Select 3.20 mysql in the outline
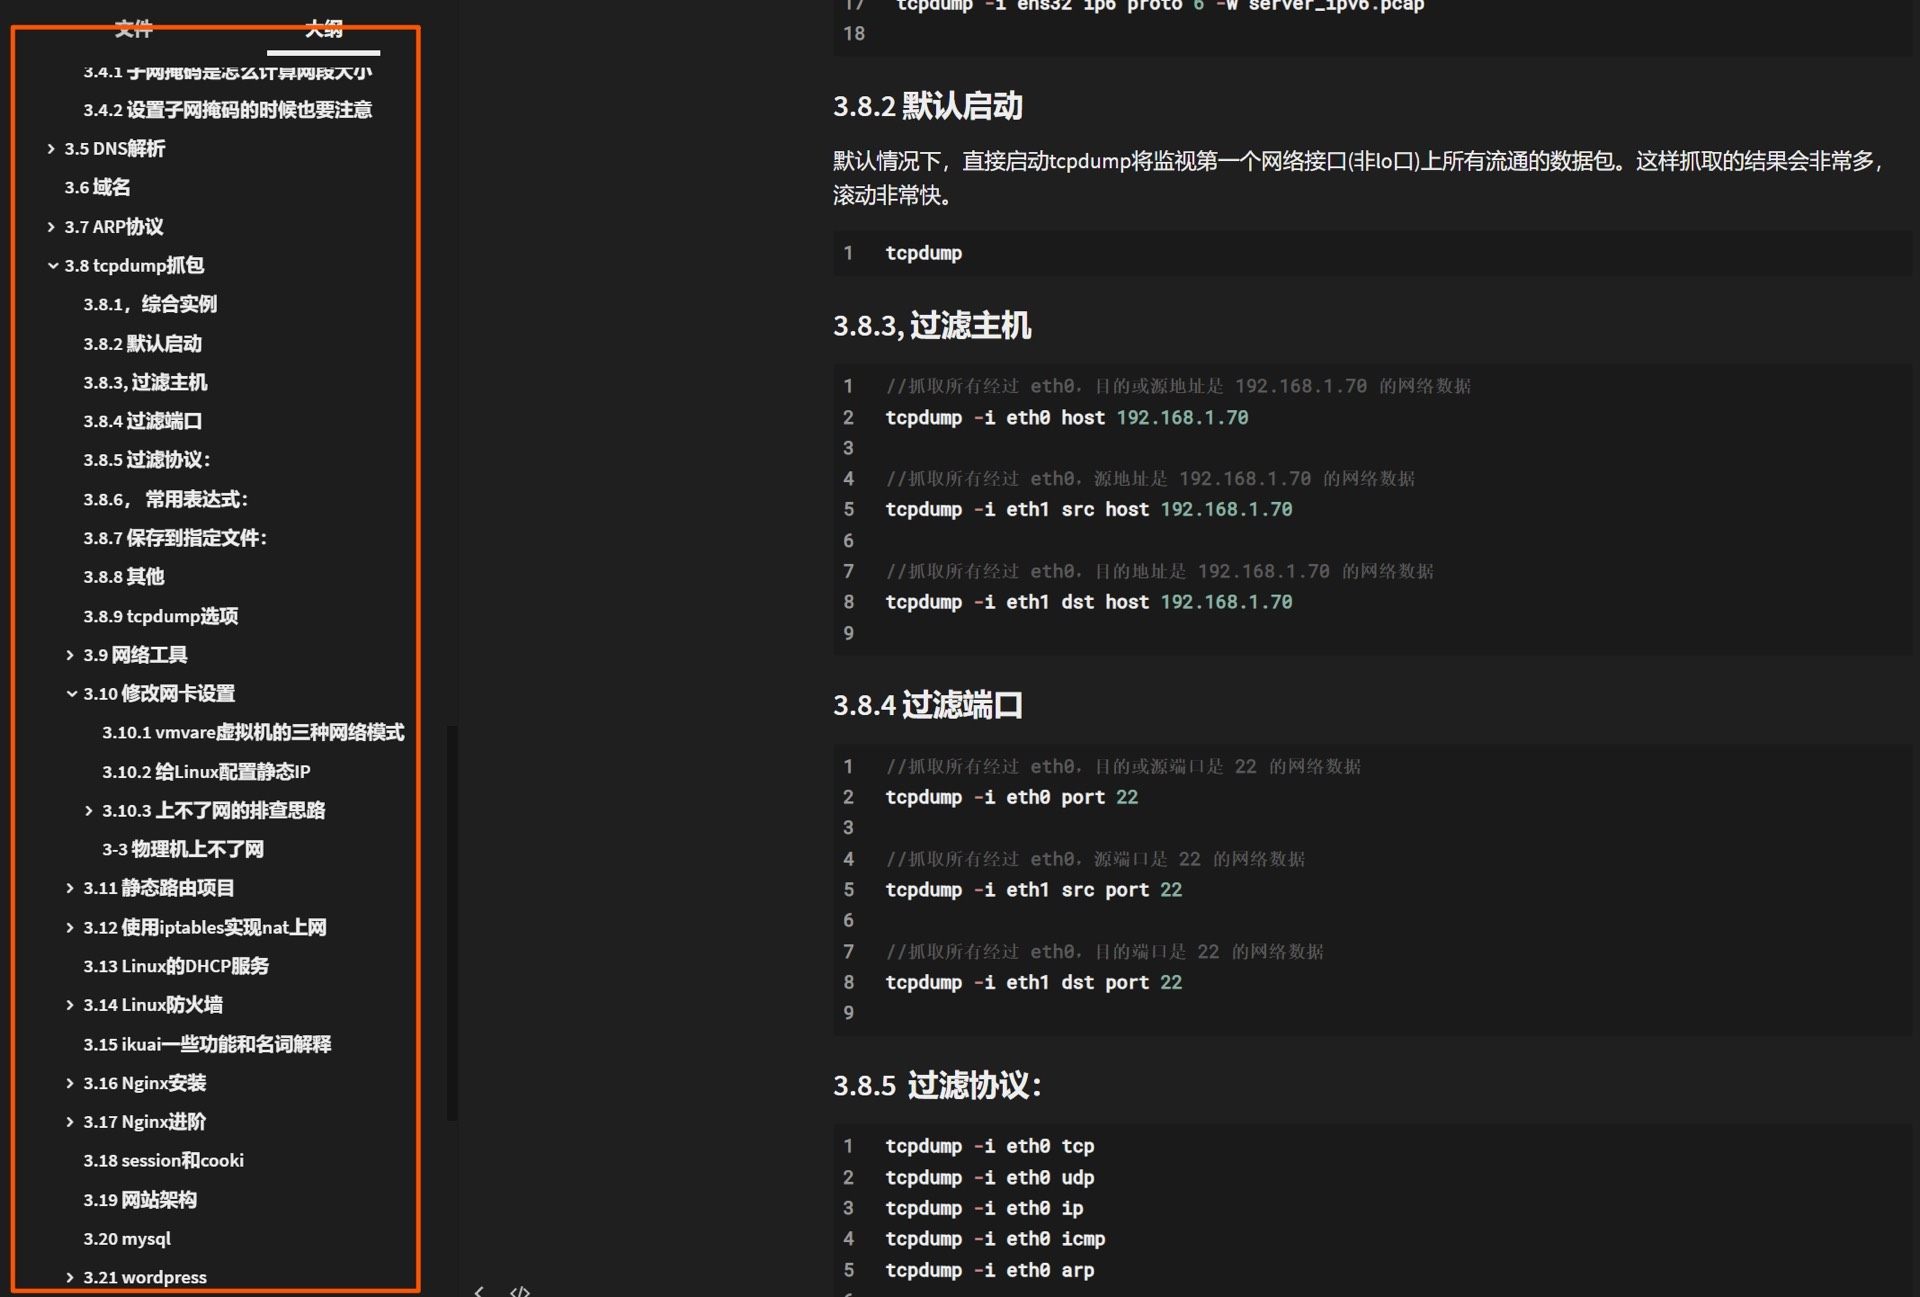Image resolution: width=1920 pixels, height=1297 pixels. (127, 1238)
